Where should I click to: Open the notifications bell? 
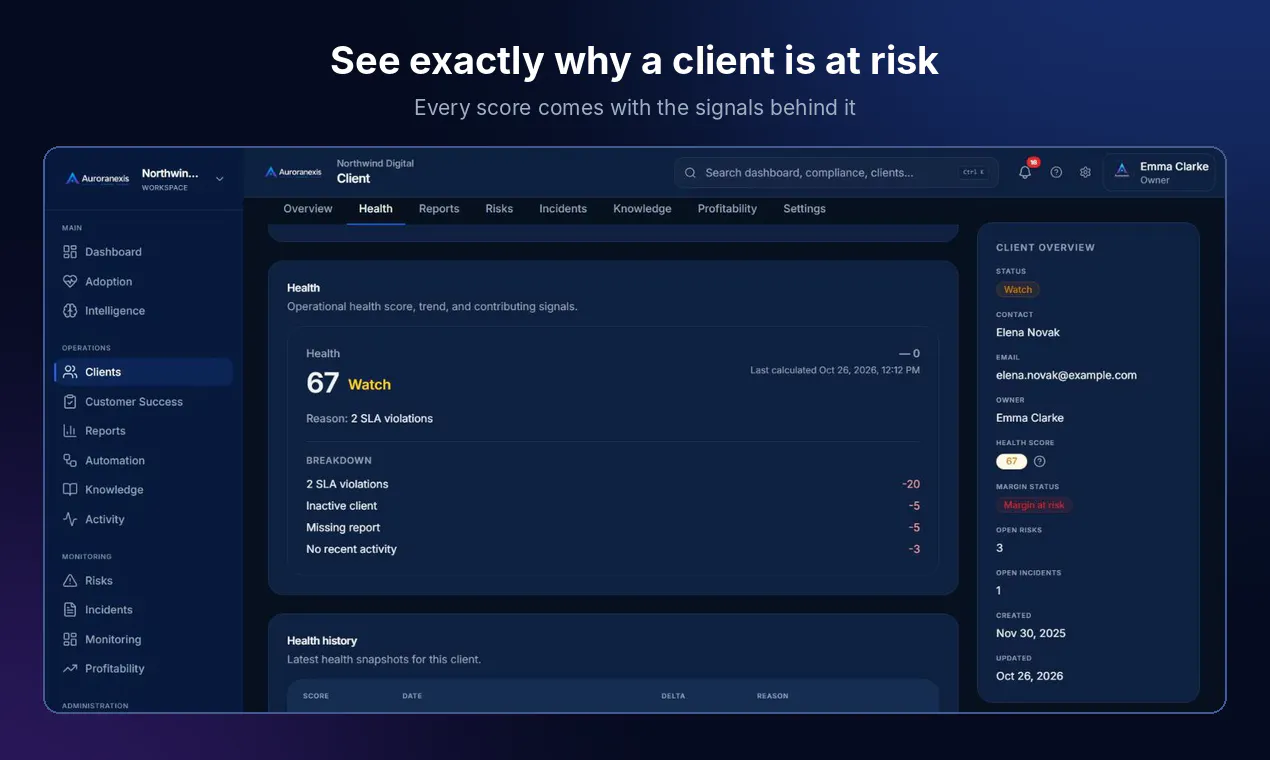point(1025,172)
